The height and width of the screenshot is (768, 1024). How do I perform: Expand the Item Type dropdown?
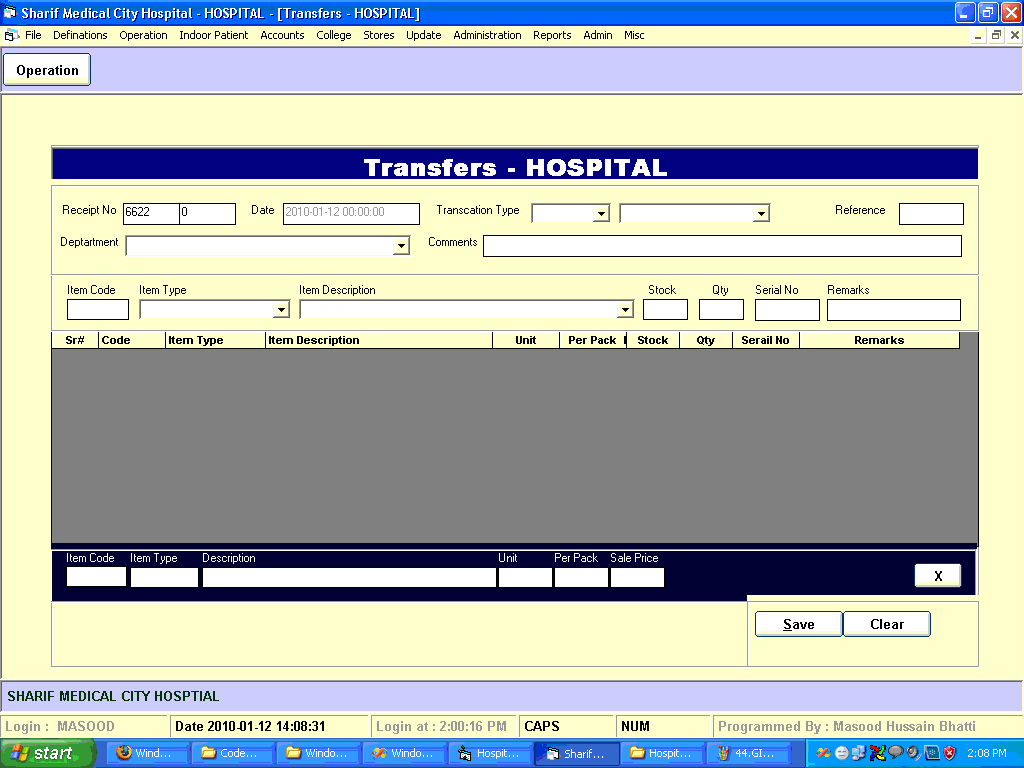tap(281, 310)
